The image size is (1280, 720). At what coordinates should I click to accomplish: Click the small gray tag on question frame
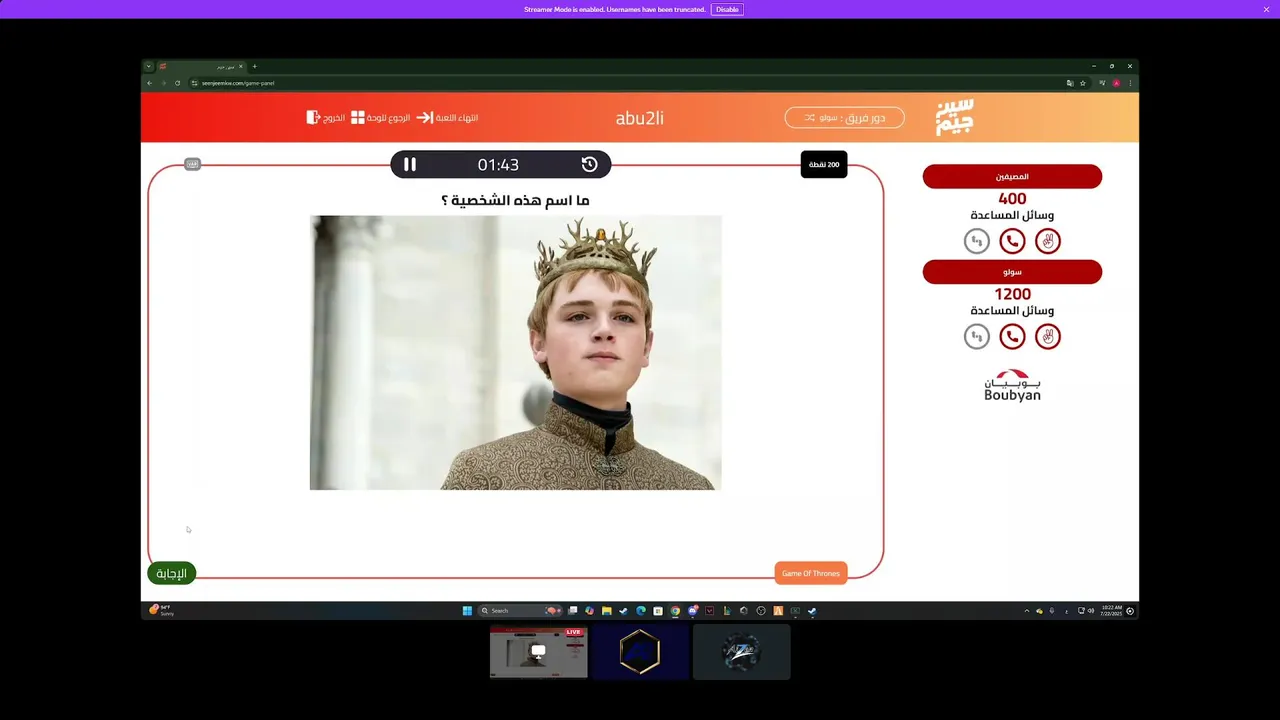193,164
